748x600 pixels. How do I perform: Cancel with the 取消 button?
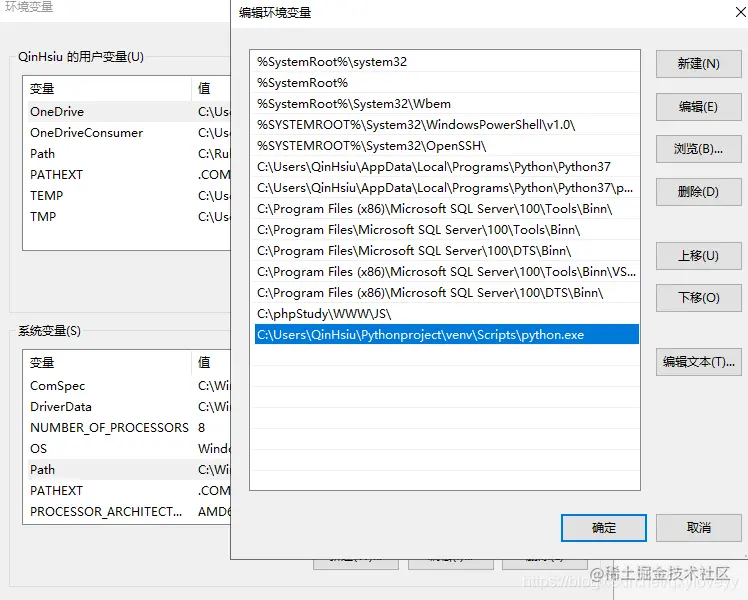tap(698, 528)
